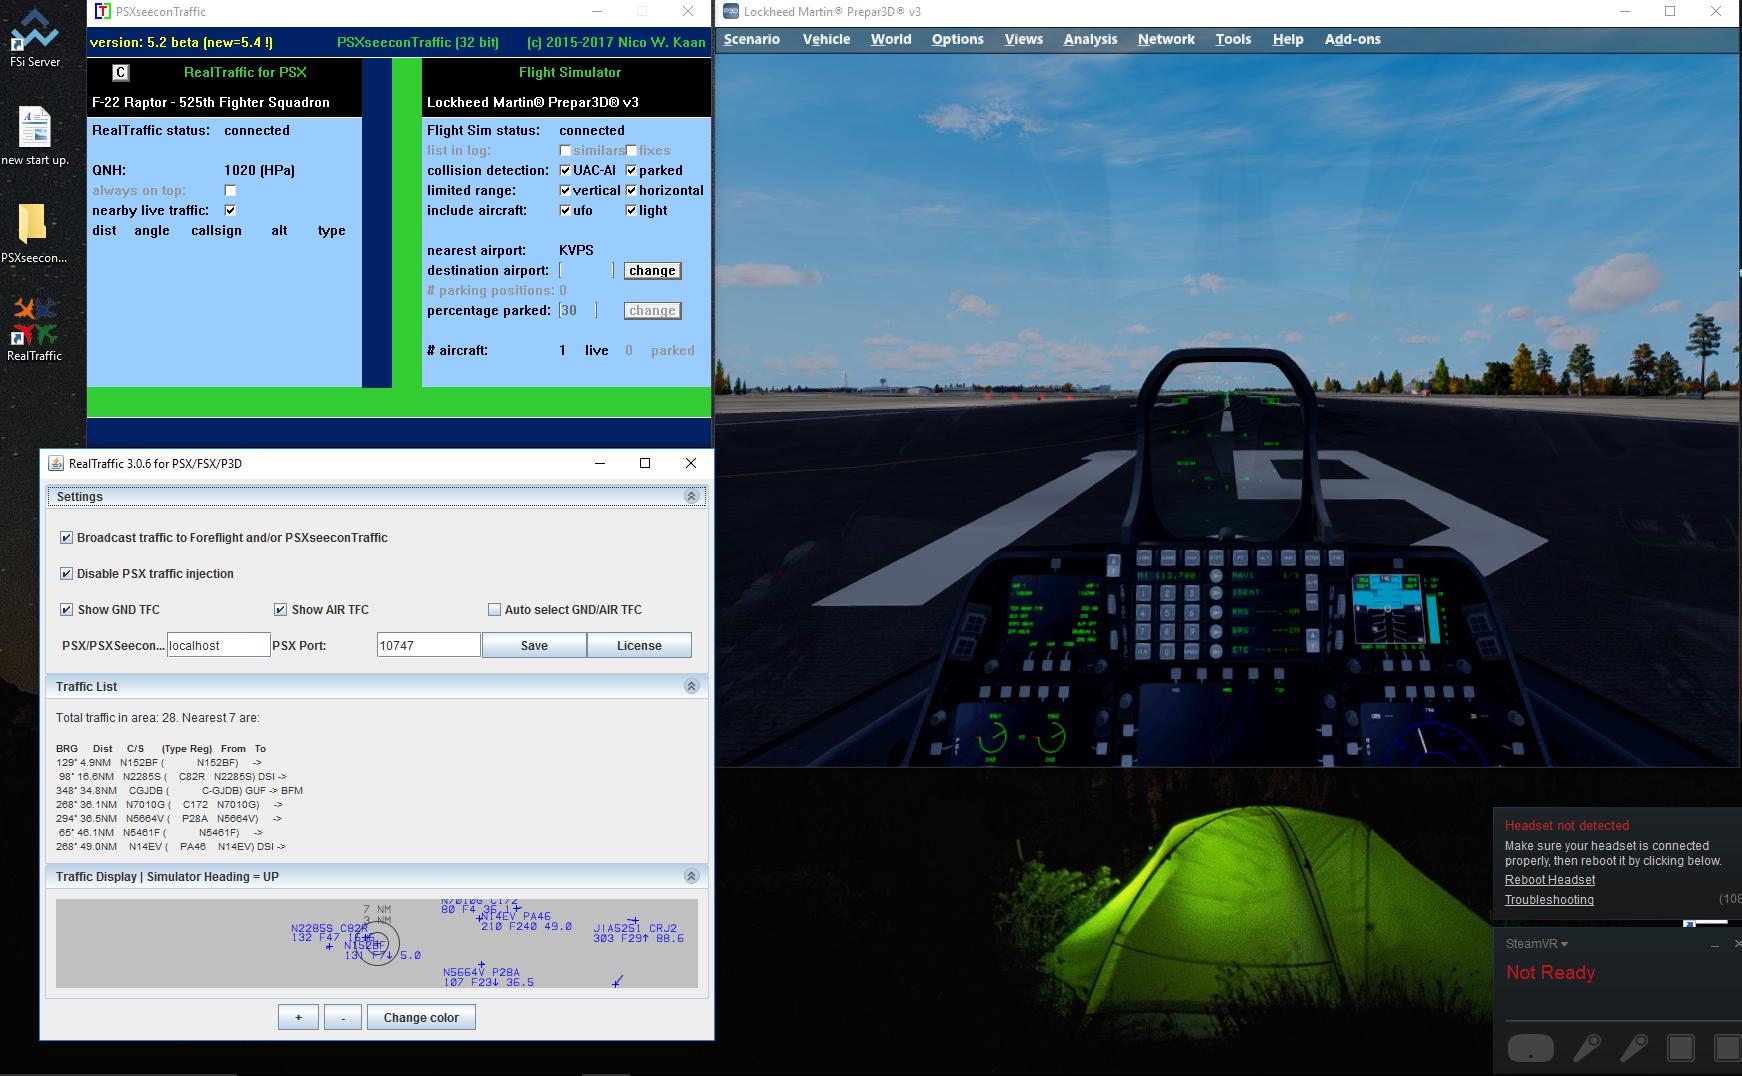Open the FSi Server desktop shortcut
Image resolution: width=1742 pixels, height=1076 pixels.
[35, 38]
